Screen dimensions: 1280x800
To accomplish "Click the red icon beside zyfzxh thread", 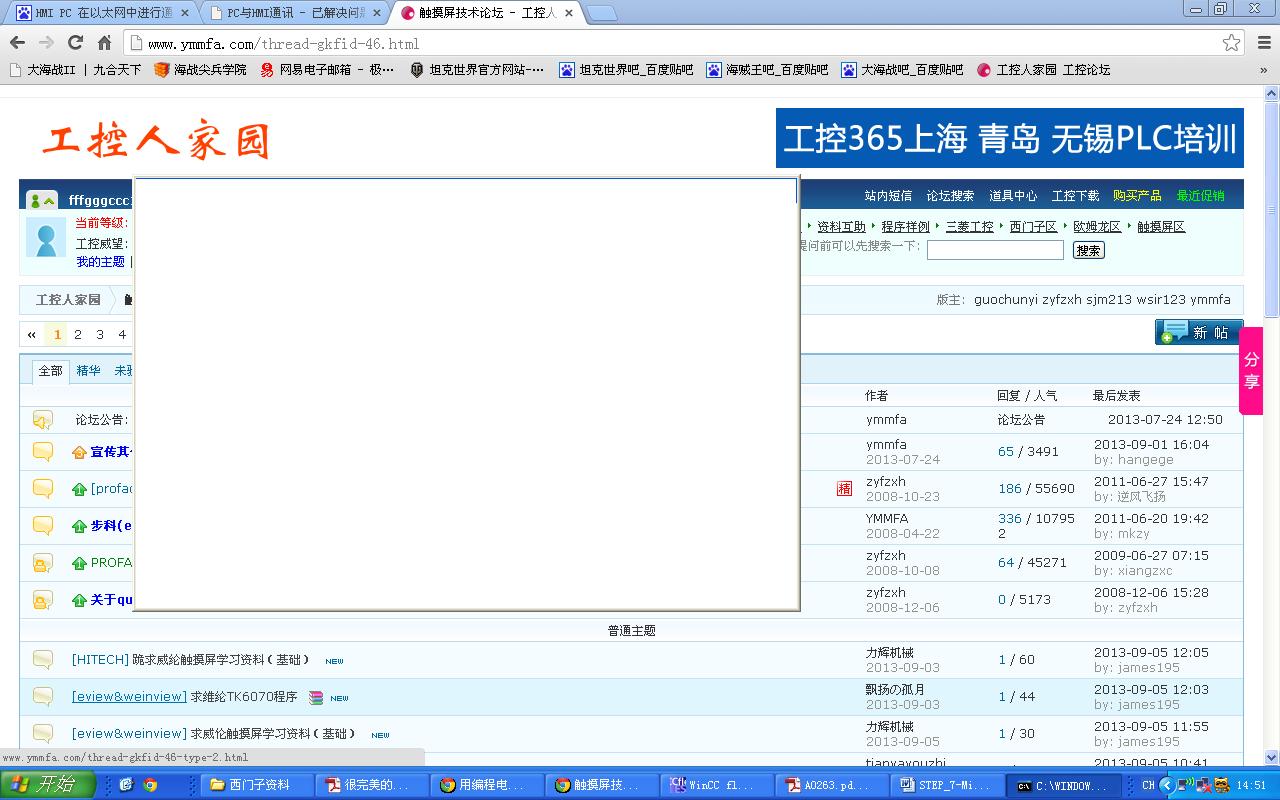I will 844,488.
